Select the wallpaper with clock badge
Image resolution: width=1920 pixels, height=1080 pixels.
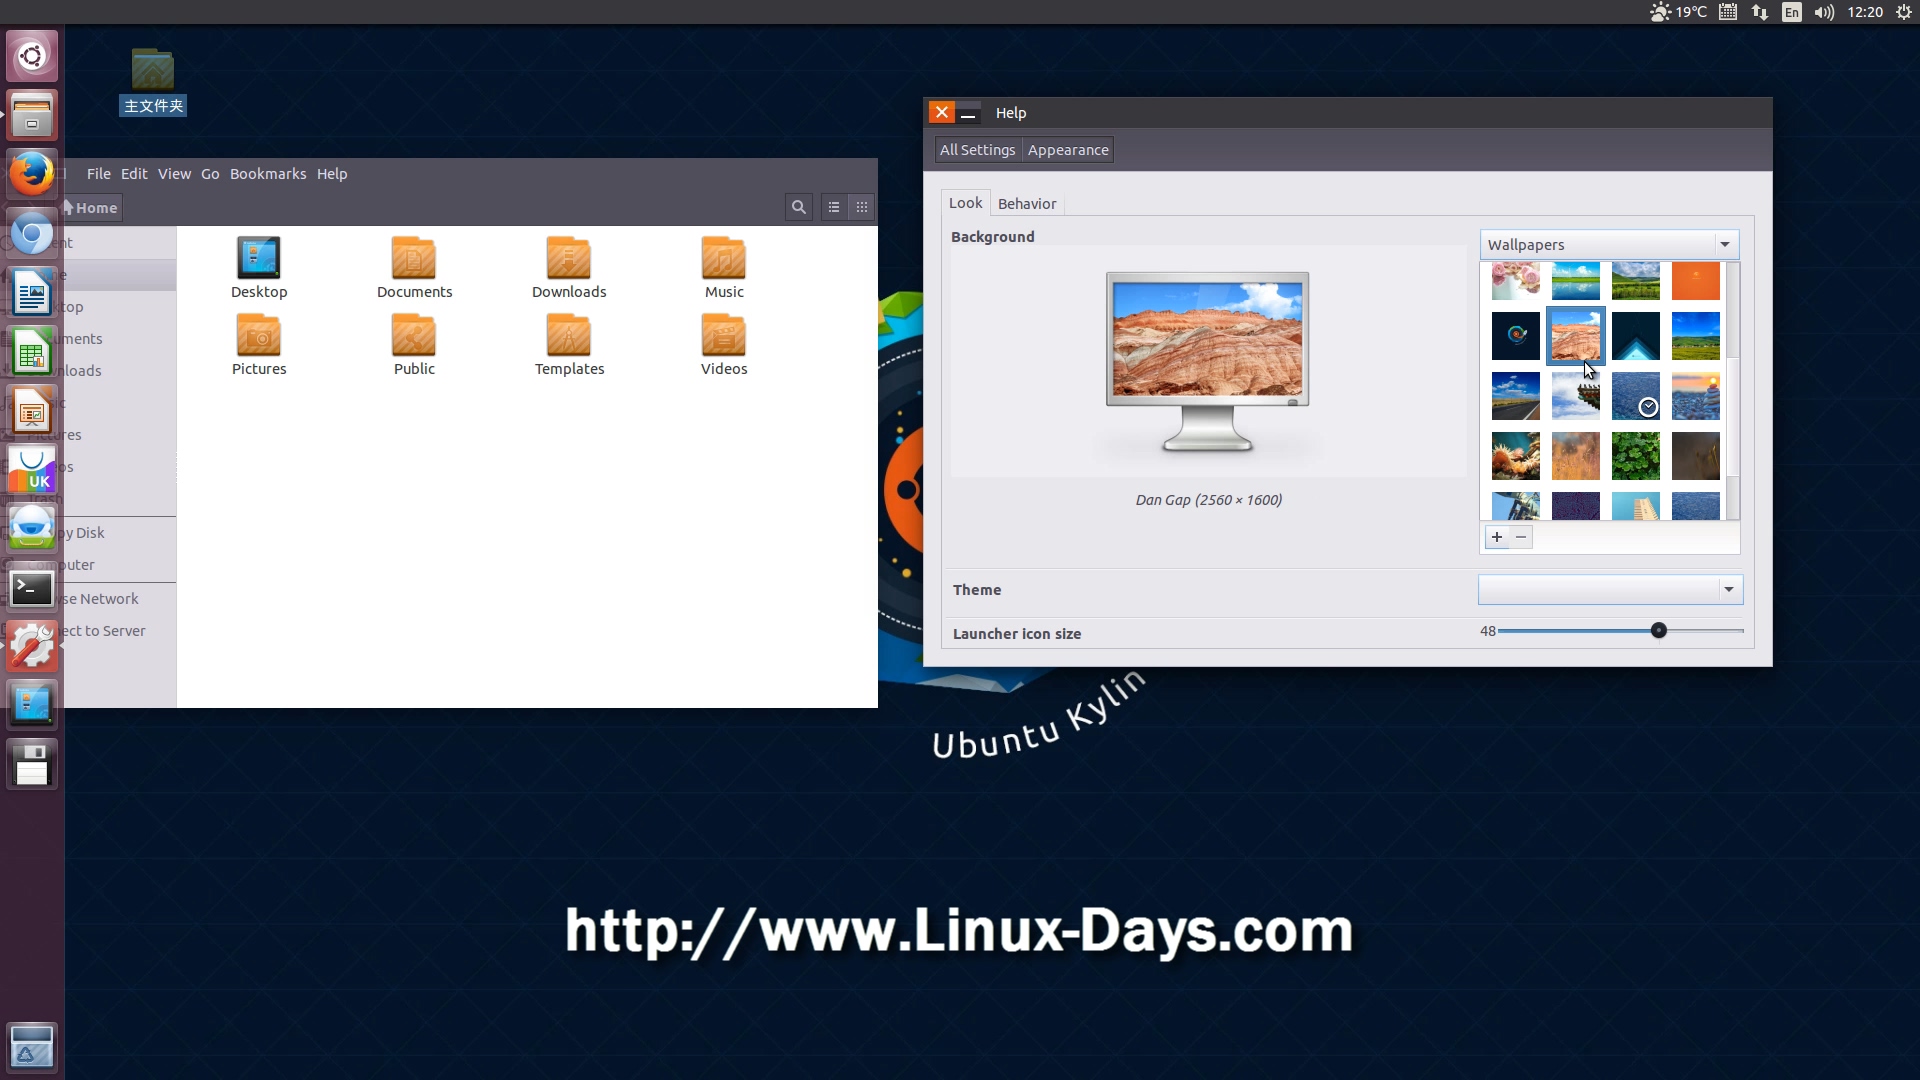(1636, 396)
